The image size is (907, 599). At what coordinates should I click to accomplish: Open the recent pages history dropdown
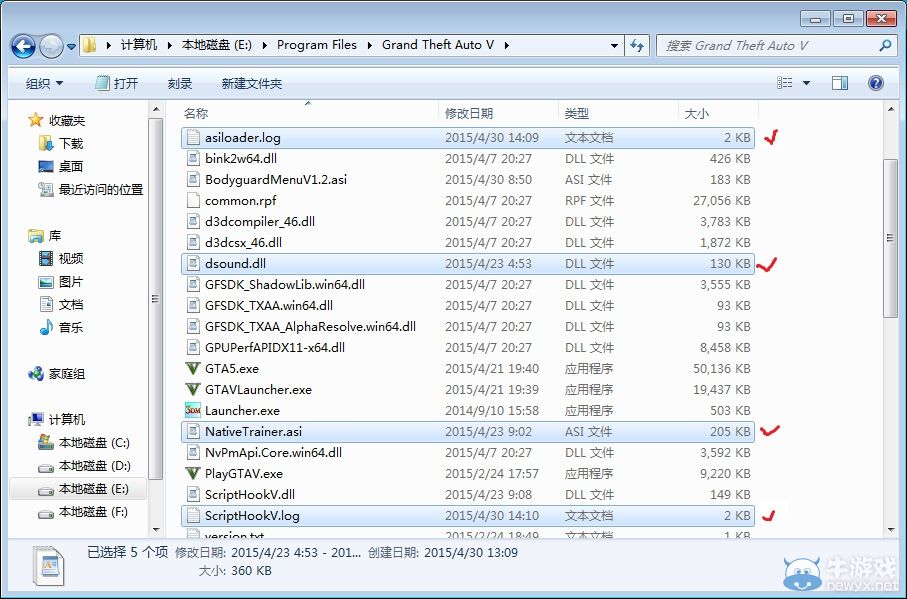pos(71,46)
